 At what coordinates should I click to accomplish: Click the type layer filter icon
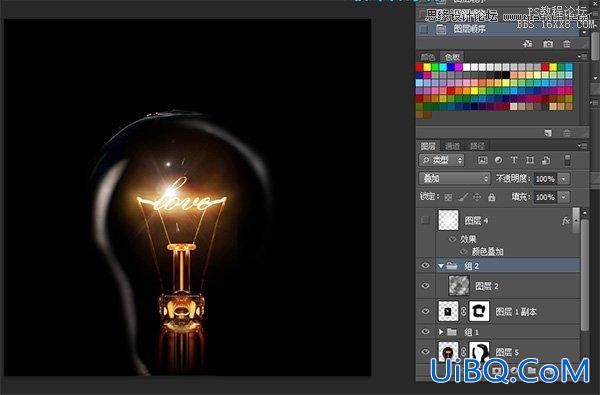coord(514,160)
